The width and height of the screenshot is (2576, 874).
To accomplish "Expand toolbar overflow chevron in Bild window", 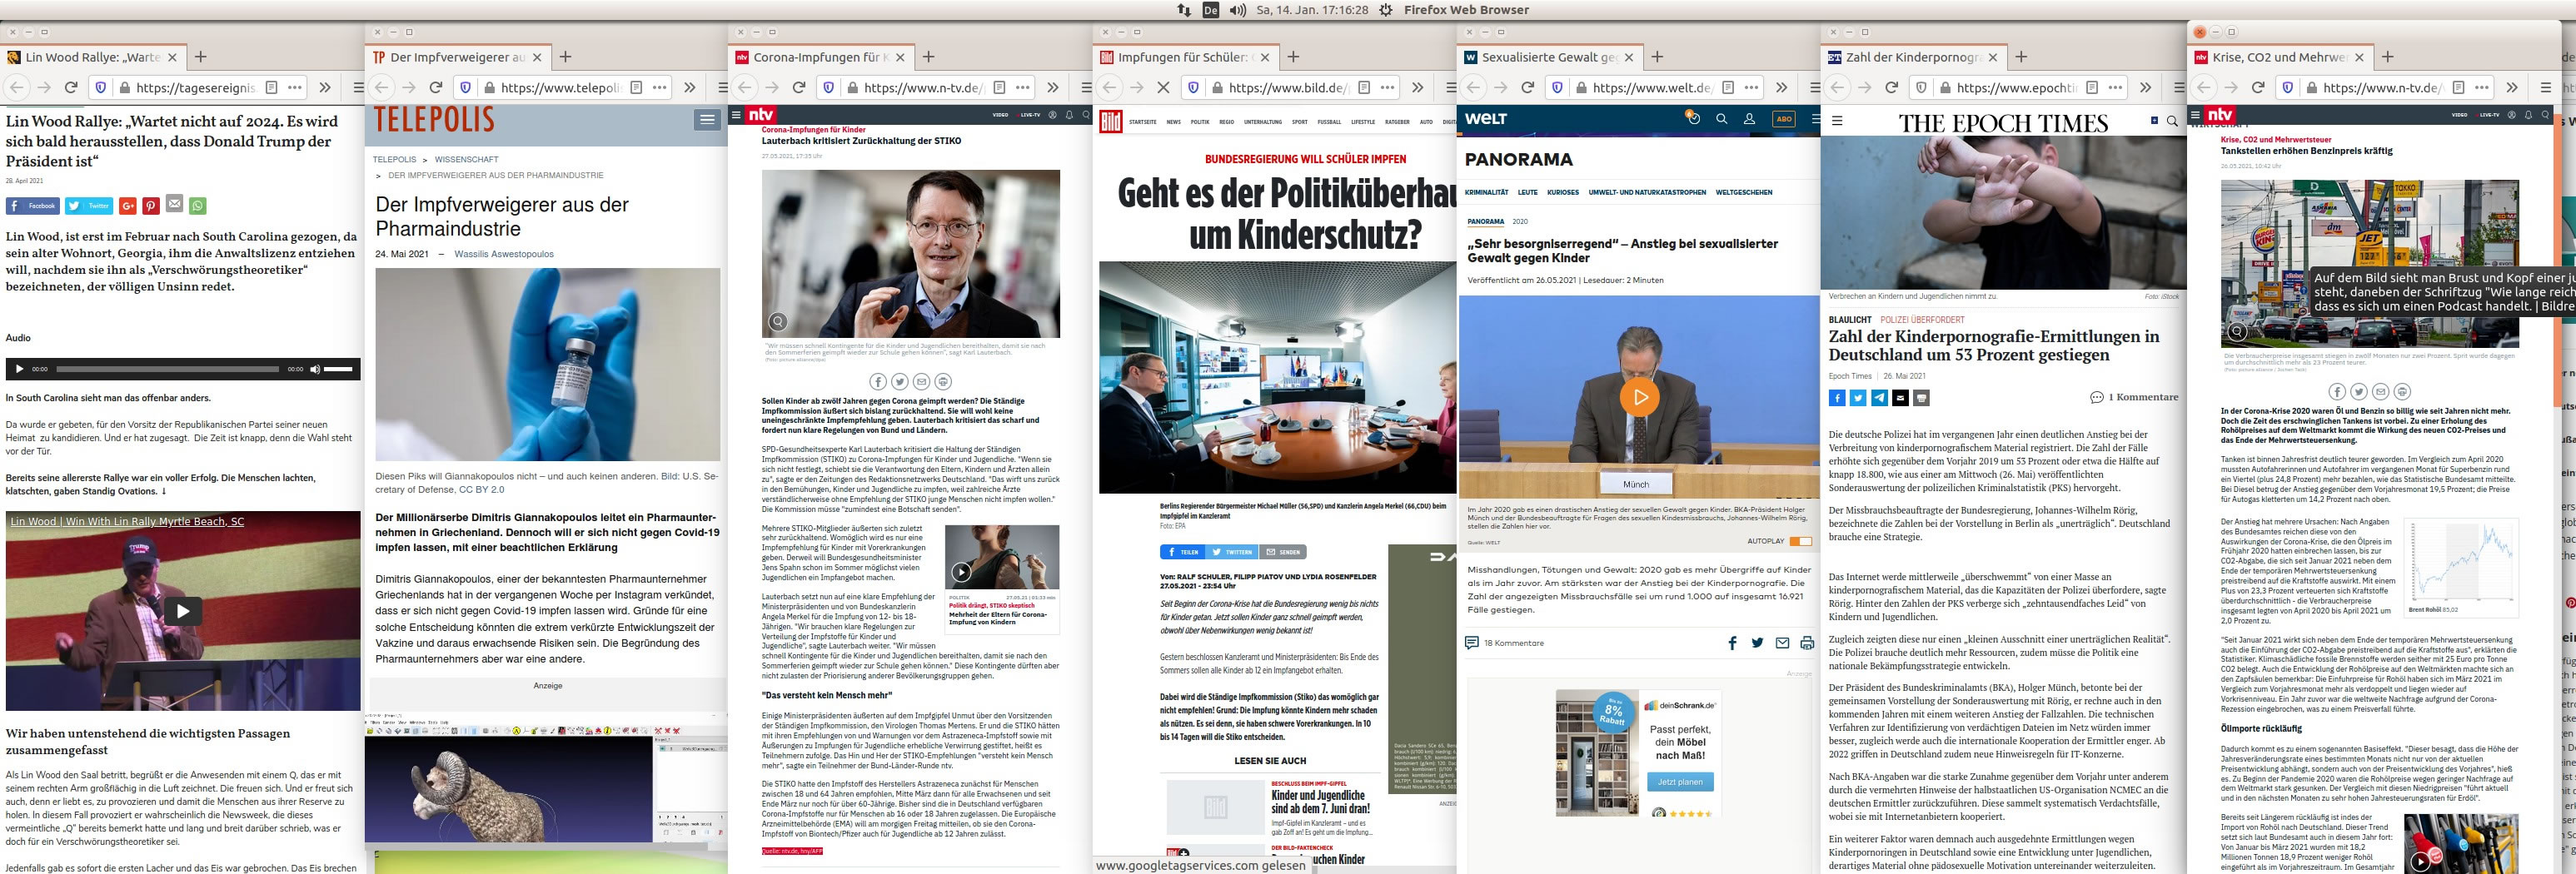I will pos(1417,88).
